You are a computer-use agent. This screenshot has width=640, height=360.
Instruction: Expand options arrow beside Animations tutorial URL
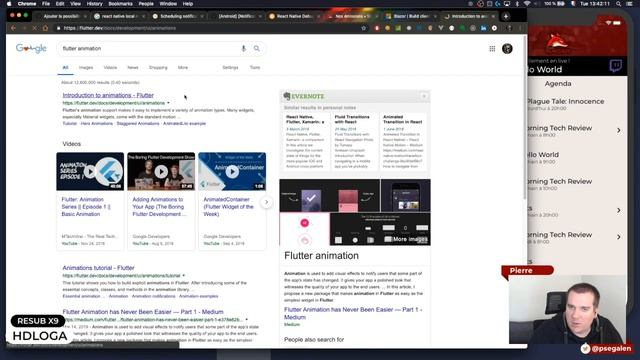[184, 276]
